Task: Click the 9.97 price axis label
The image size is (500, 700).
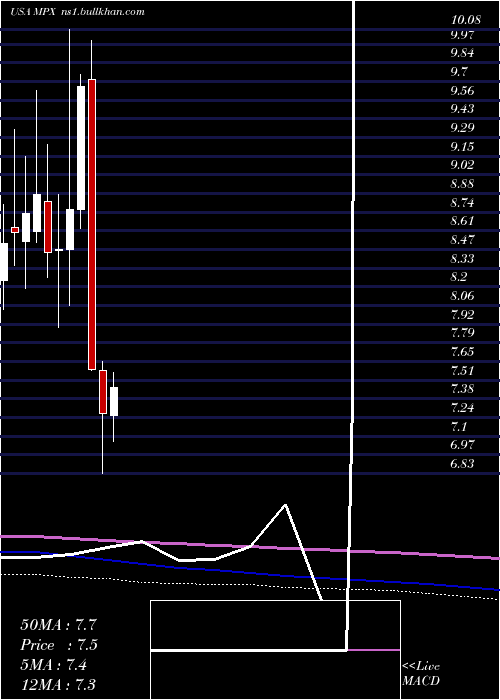Action: (462, 34)
